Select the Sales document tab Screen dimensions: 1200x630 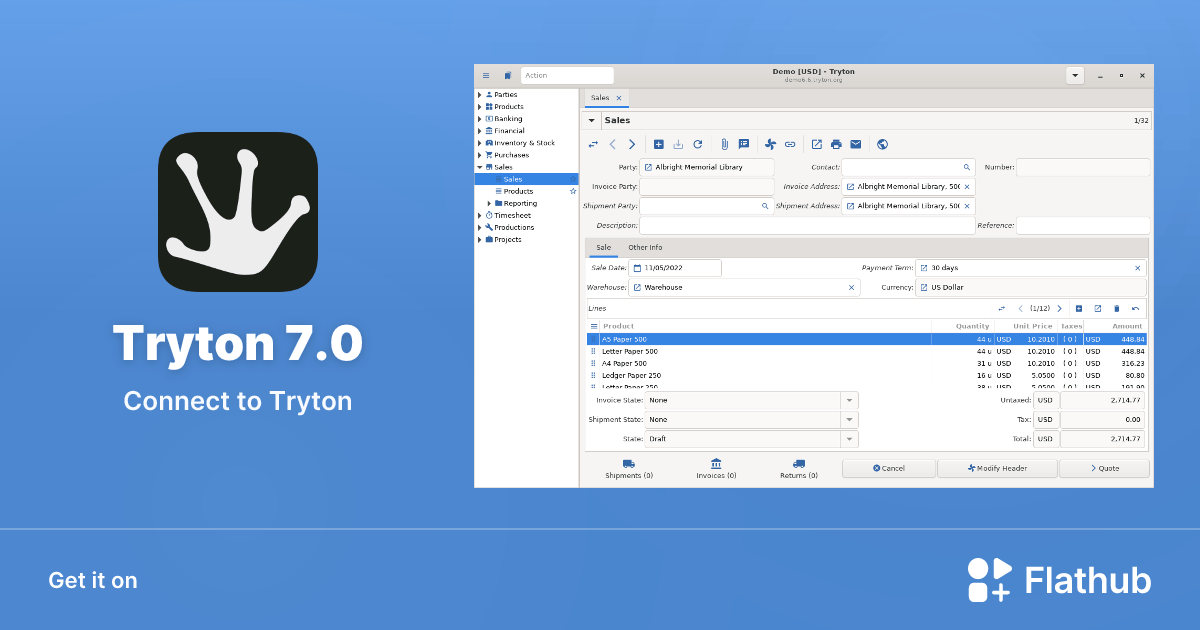pos(600,98)
